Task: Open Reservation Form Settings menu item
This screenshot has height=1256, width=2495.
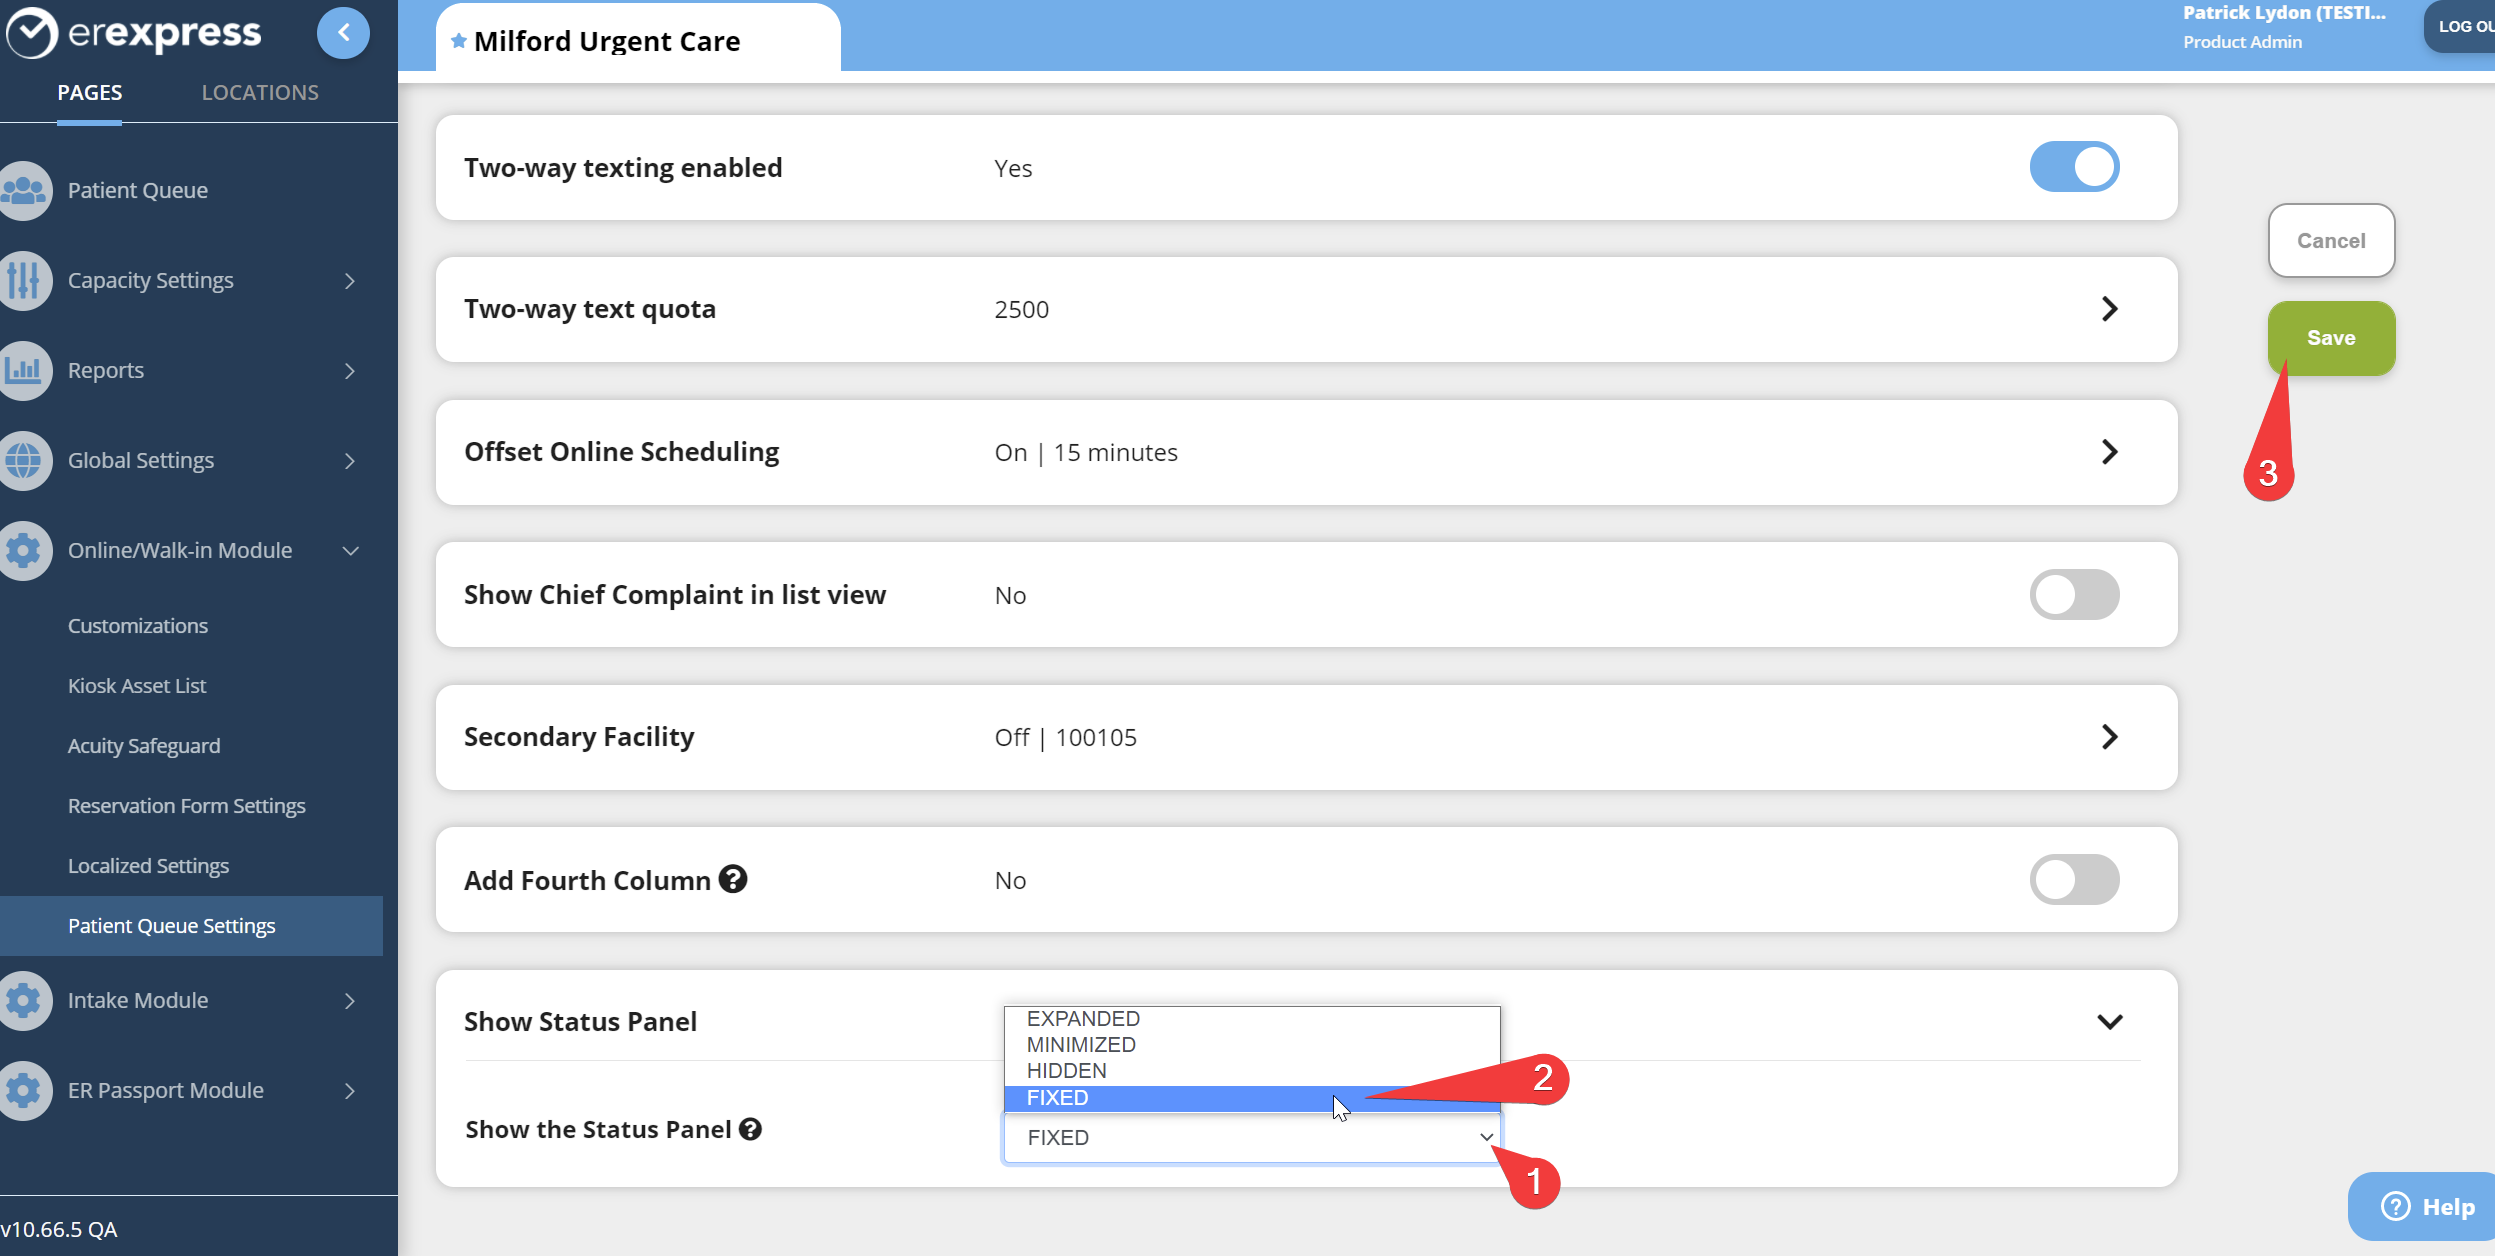Action: [187, 806]
